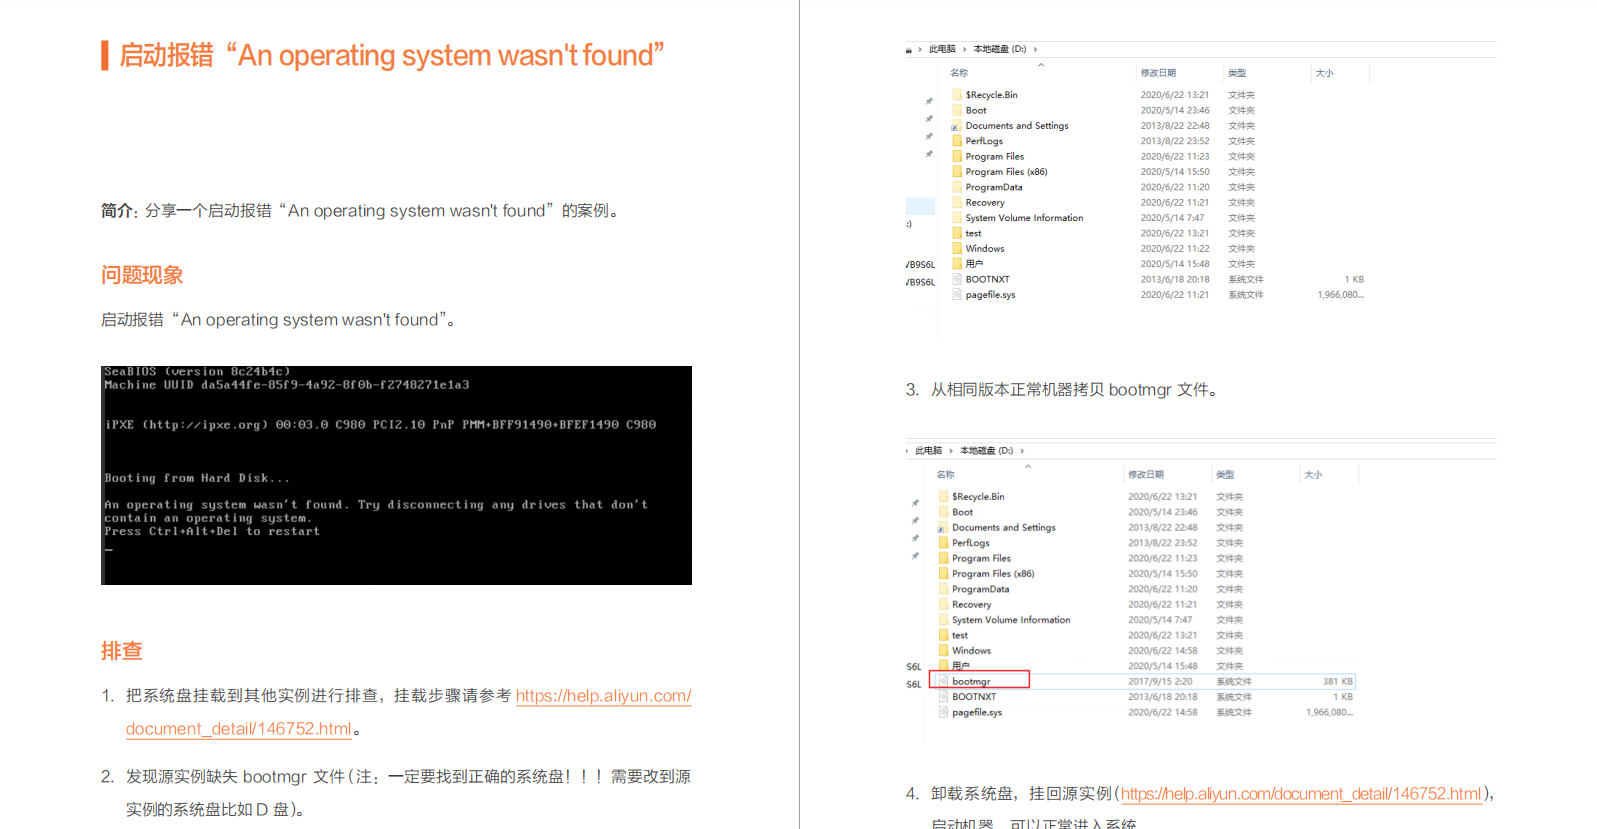The image size is (1597, 829).
Task: Click Program Files (x86) name in the bottom explorer
Action: 993,574
